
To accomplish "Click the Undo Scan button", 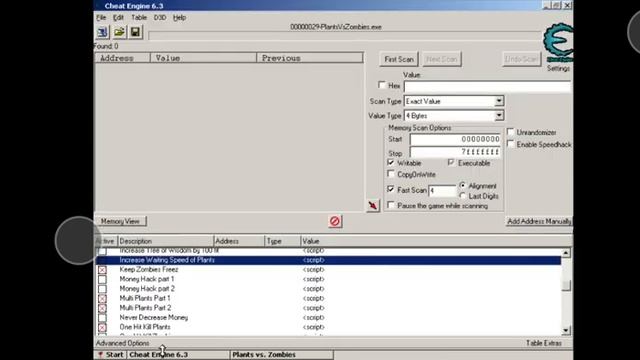I will pyautogui.click(x=521, y=59).
